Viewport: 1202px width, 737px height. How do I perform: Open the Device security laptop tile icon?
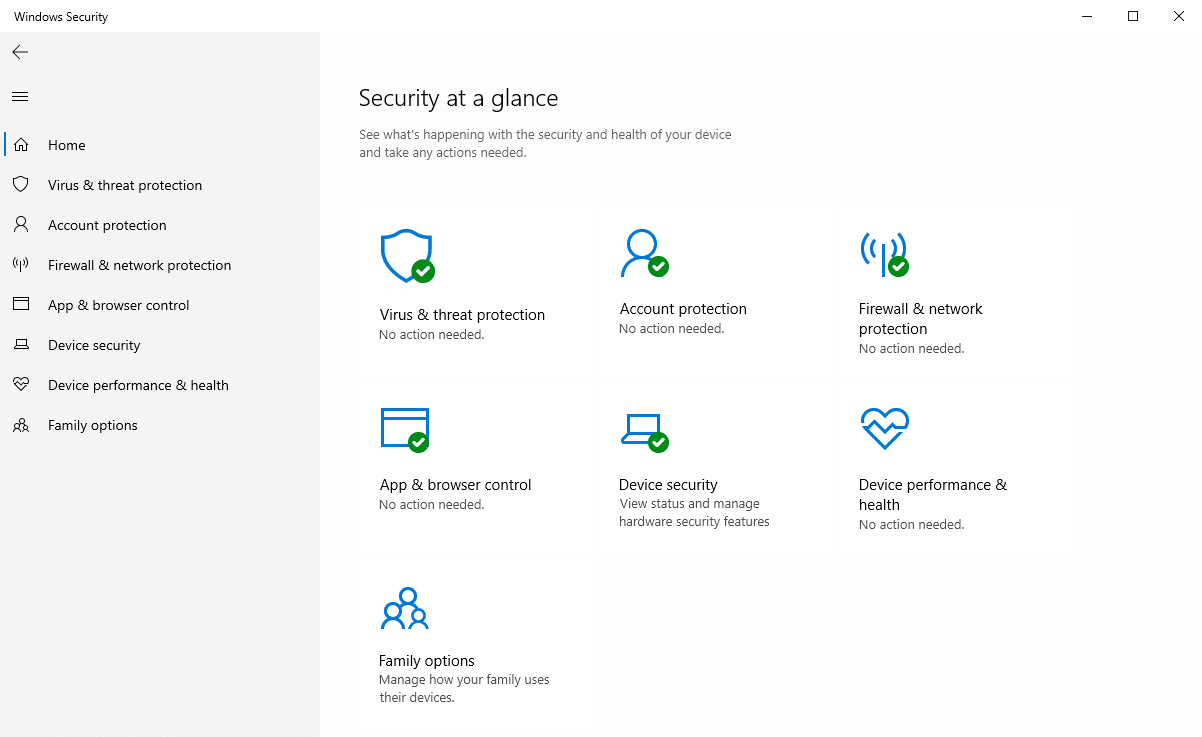[x=642, y=430]
